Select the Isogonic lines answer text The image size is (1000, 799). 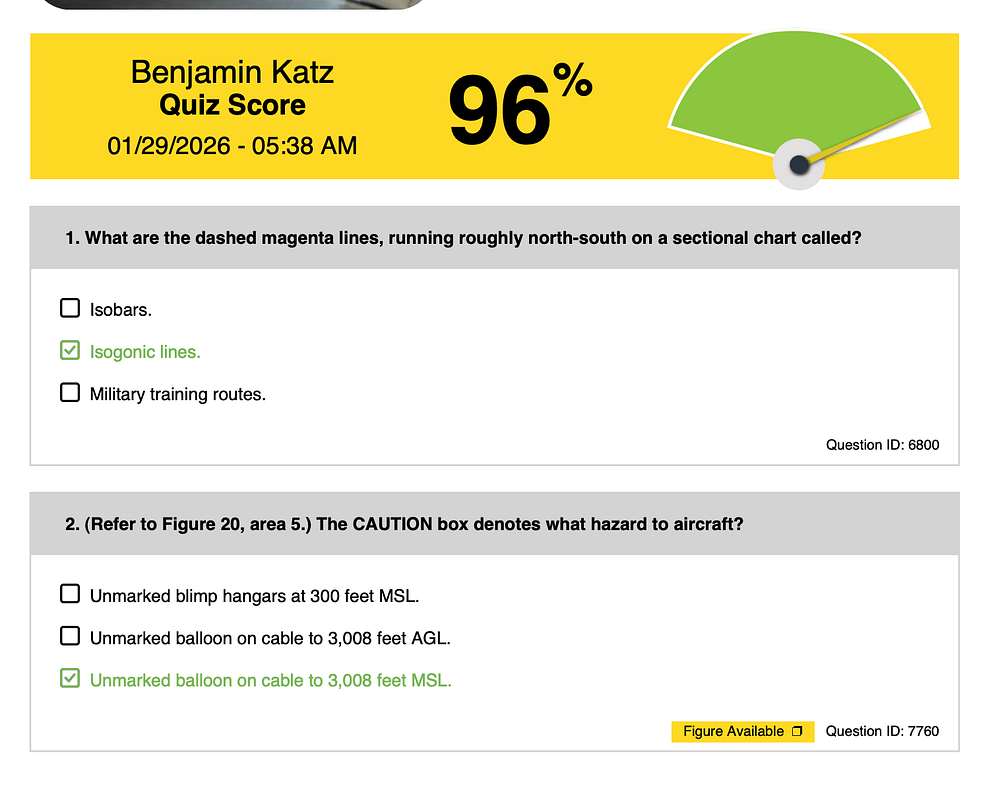click(145, 352)
